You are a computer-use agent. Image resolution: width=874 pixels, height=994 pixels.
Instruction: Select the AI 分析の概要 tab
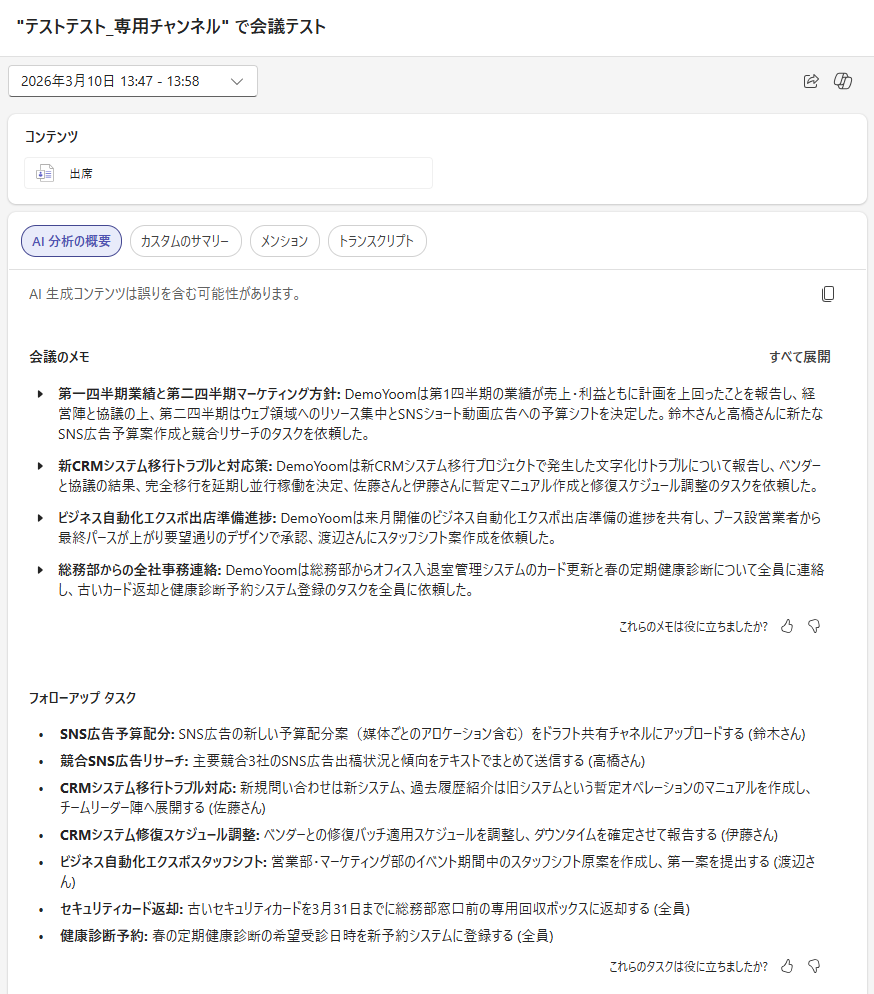click(72, 241)
